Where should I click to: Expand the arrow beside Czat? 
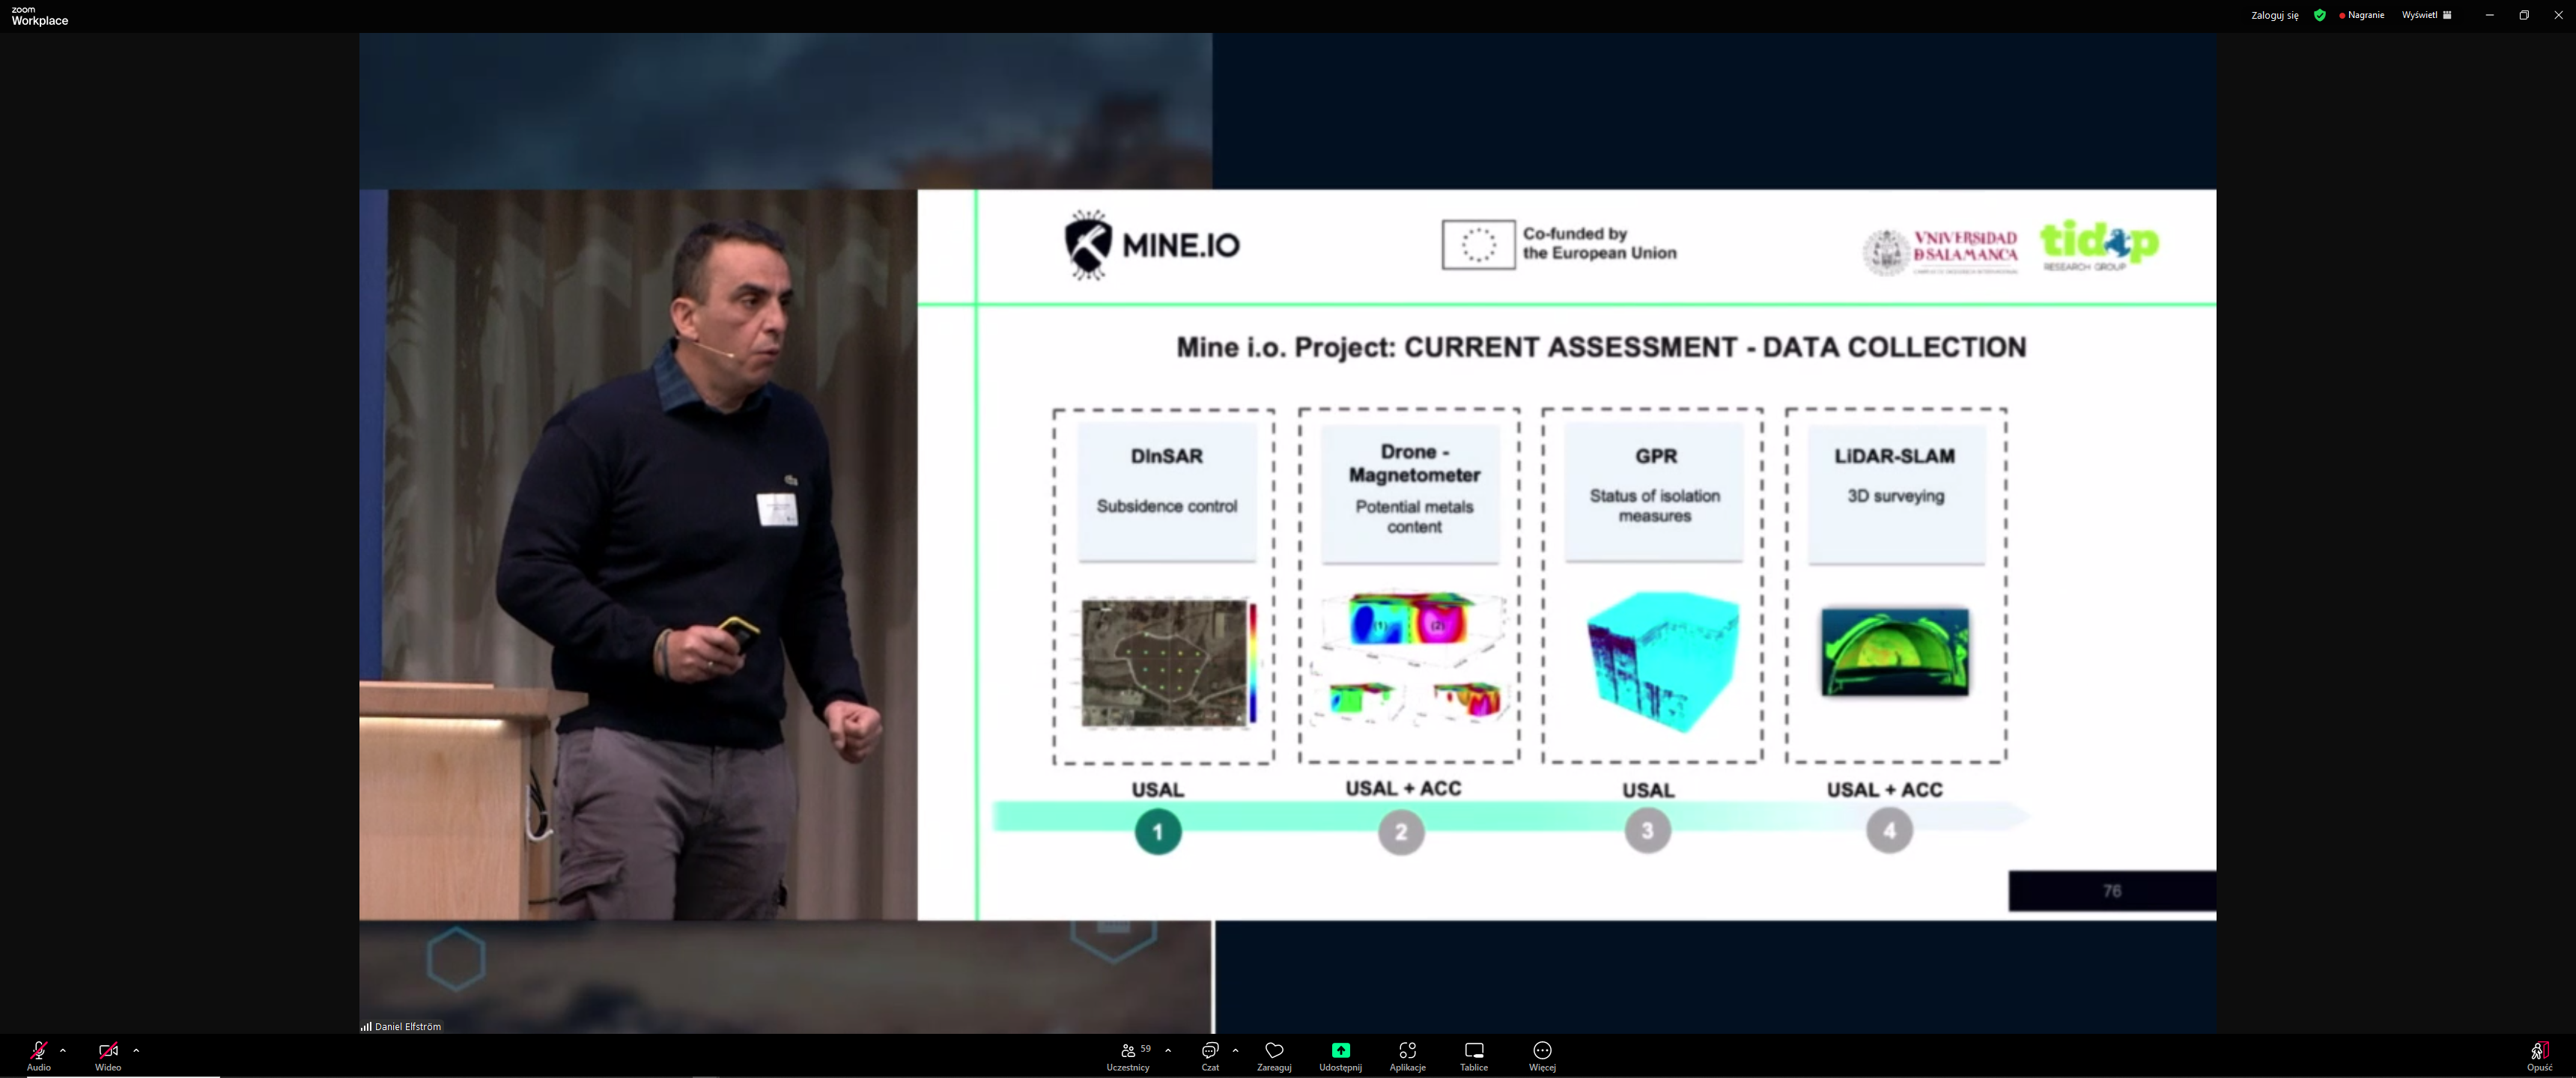[x=1236, y=1050]
